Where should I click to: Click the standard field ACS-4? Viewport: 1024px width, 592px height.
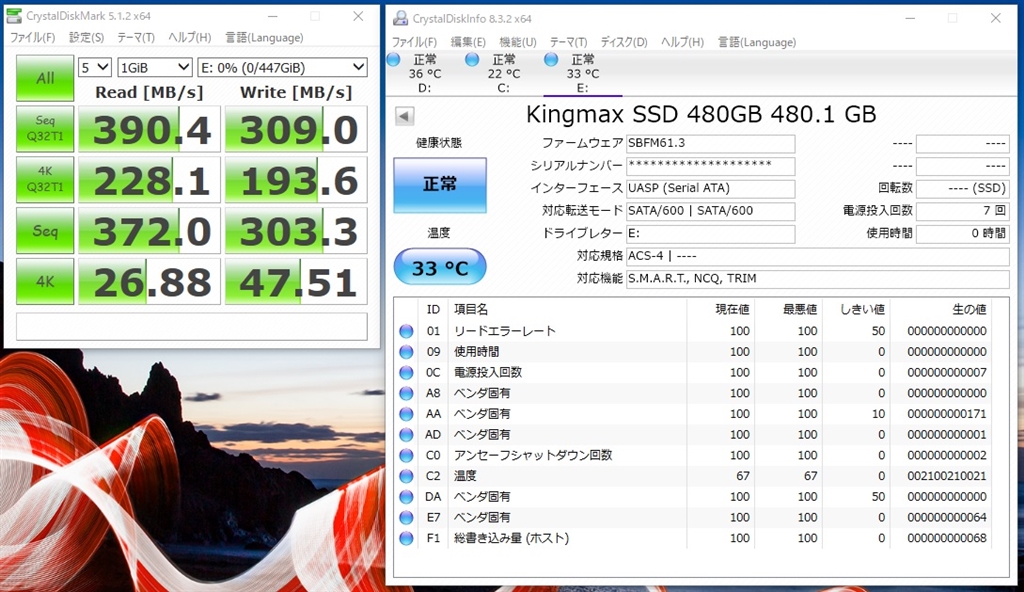coord(818,256)
